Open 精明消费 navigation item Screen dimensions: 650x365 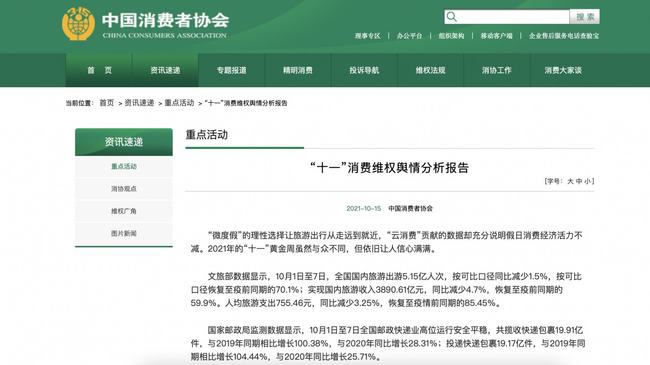(x=298, y=70)
